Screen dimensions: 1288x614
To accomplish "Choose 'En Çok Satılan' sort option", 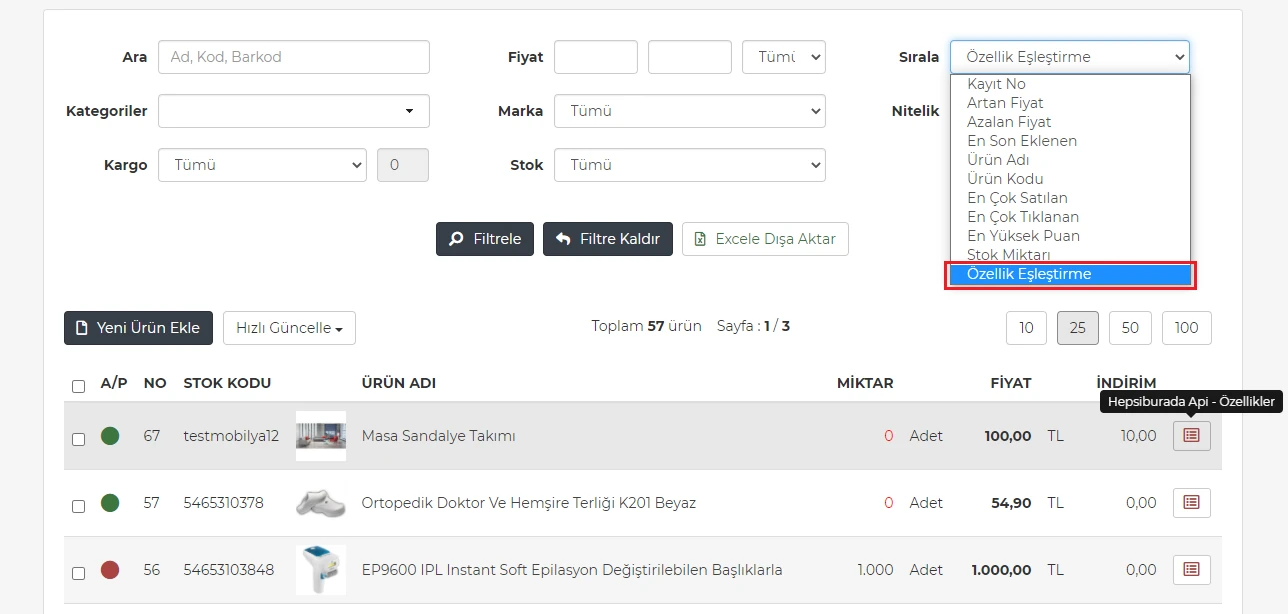I will [1017, 198].
